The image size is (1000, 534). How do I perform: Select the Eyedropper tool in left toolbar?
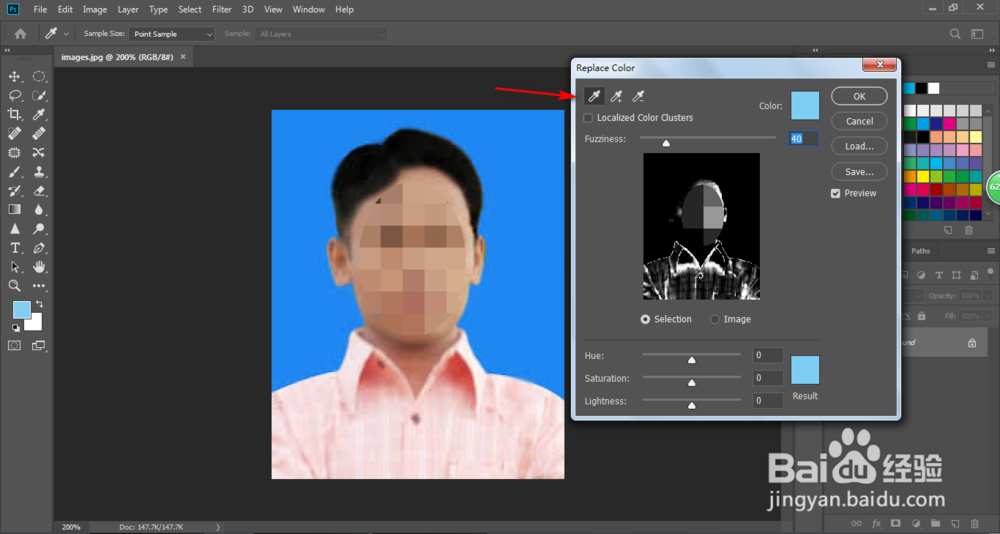point(39,115)
